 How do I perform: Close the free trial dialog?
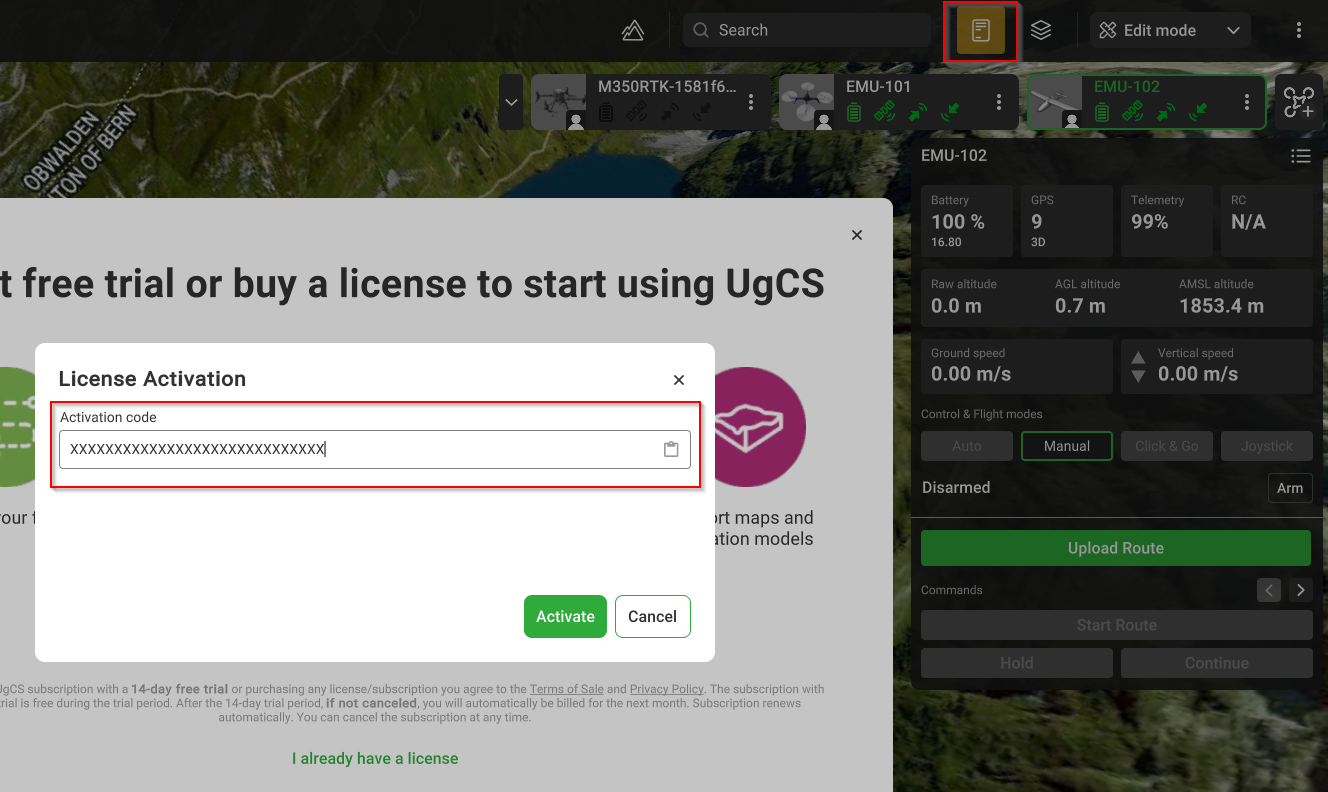857,235
